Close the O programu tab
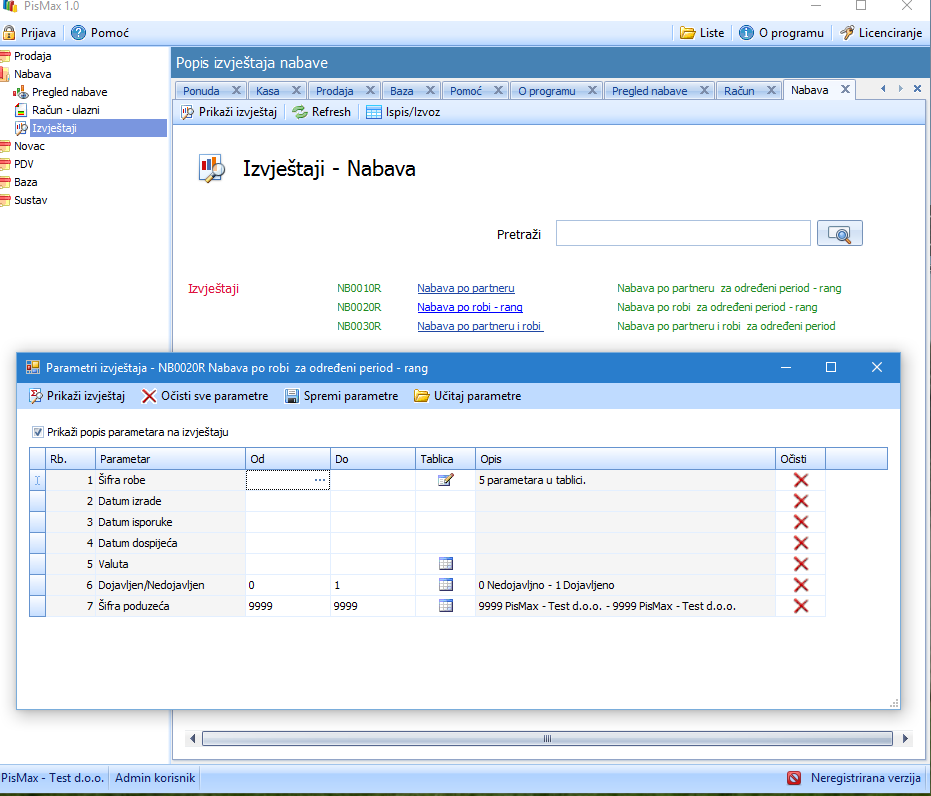 (592, 90)
